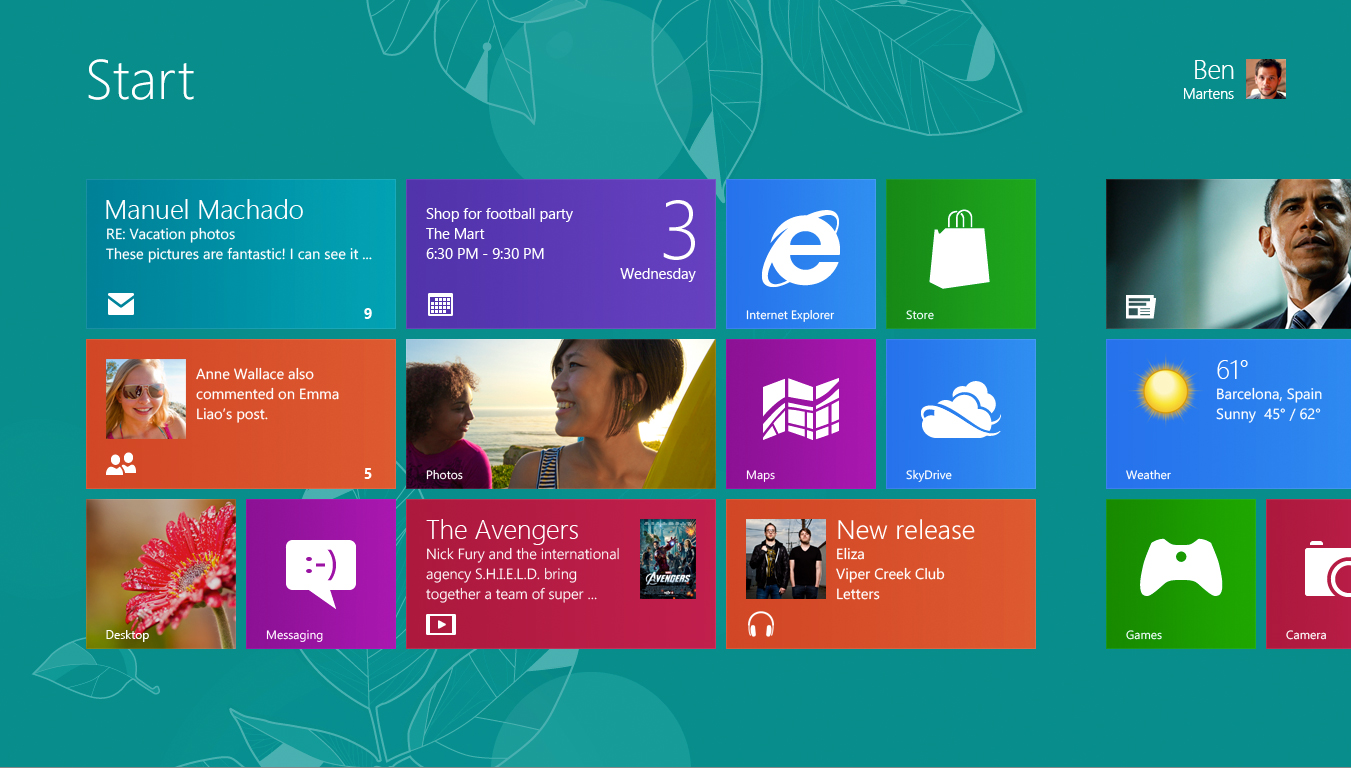Image resolution: width=1351 pixels, height=768 pixels.
Task: Launch the Messaging app
Action: tap(320, 573)
